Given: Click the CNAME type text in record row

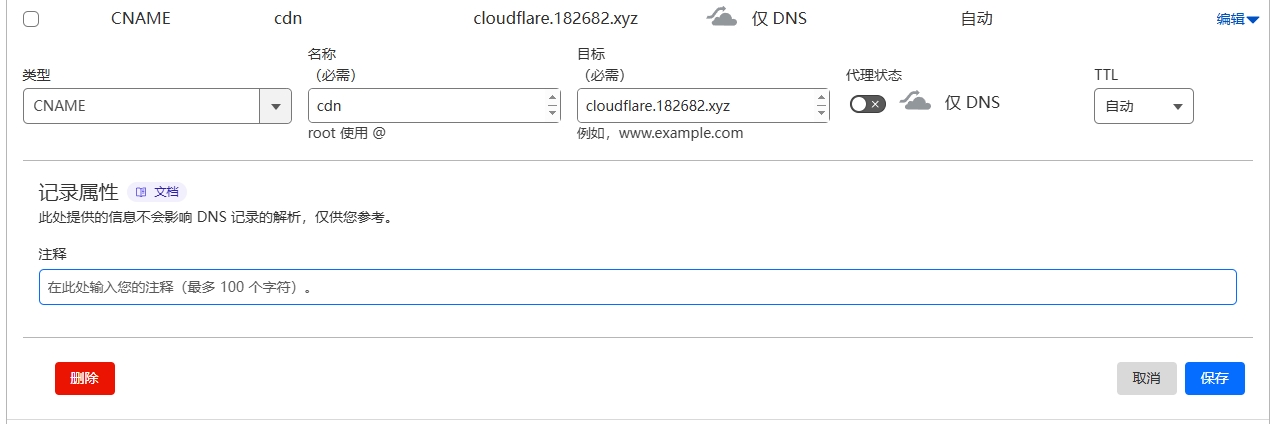Looking at the screenshot, I should coord(141,19).
